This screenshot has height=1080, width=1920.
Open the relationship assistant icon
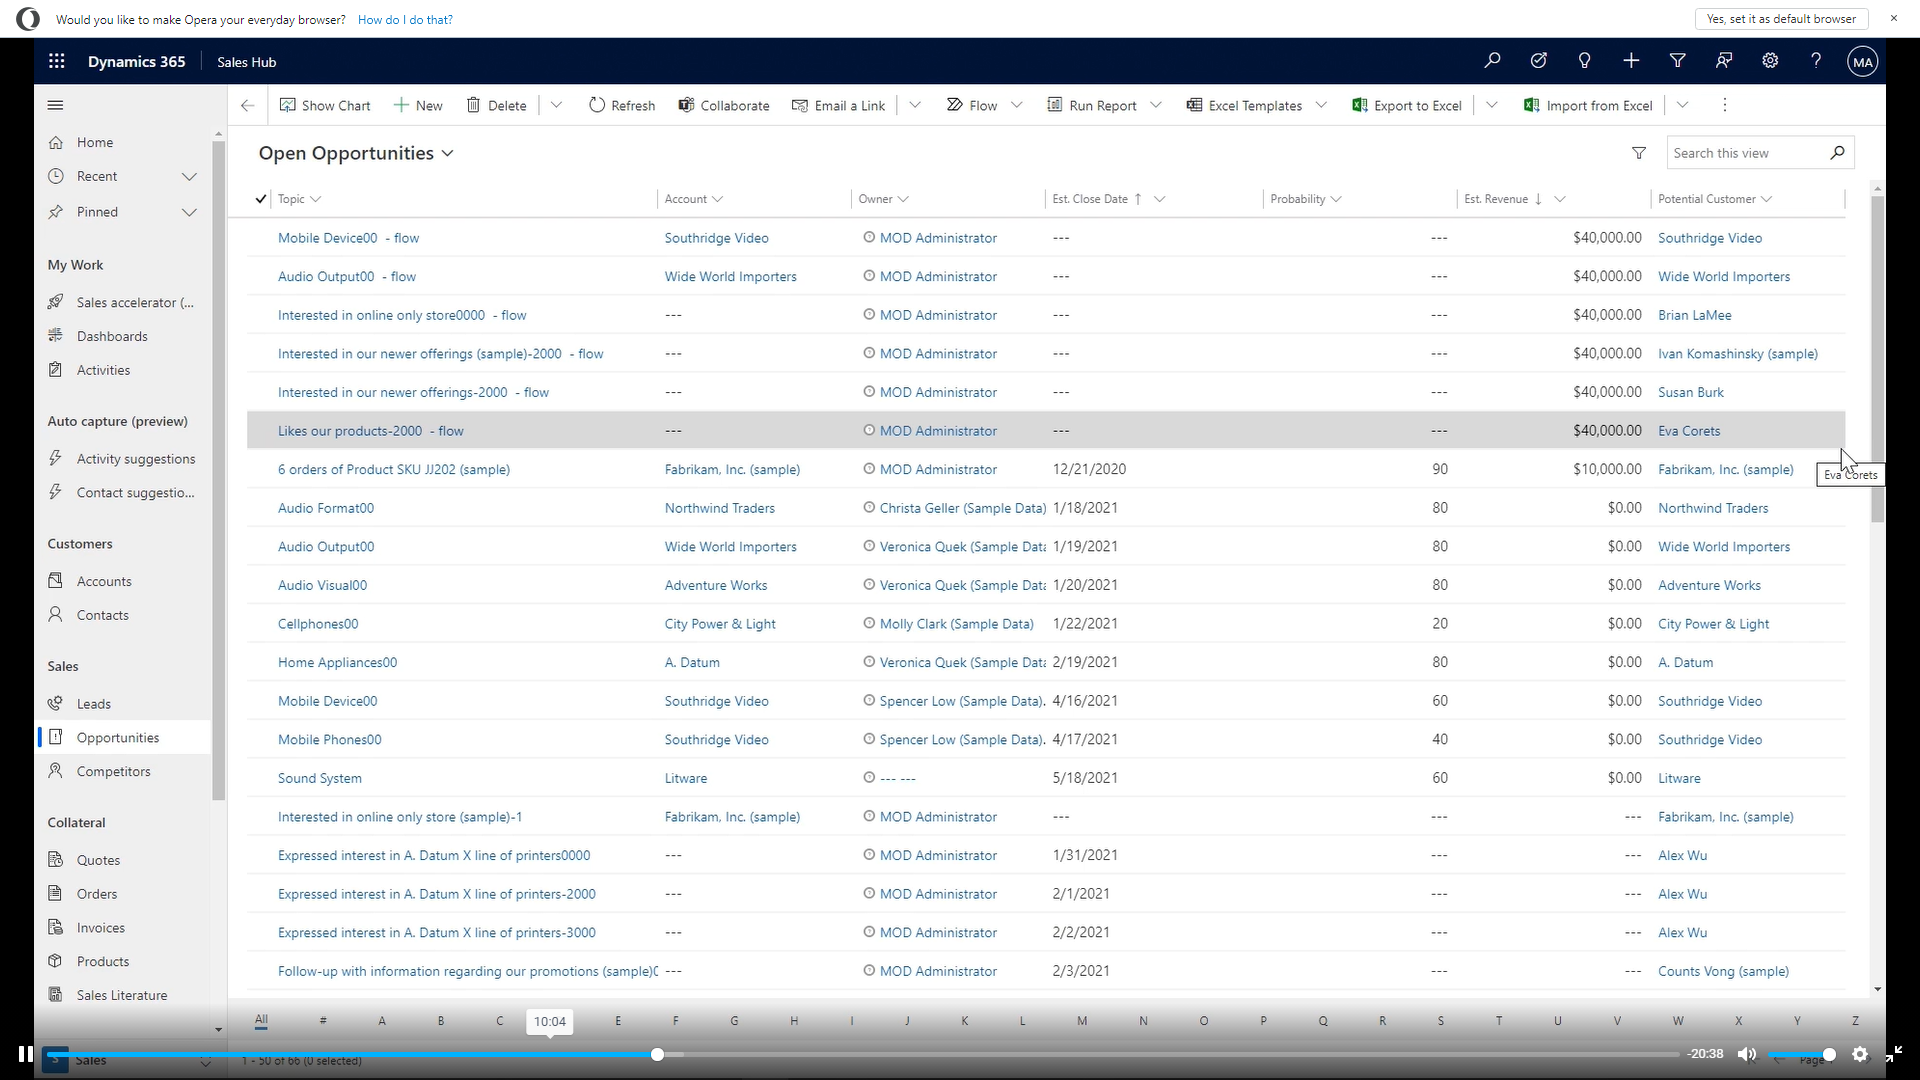(1723, 61)
